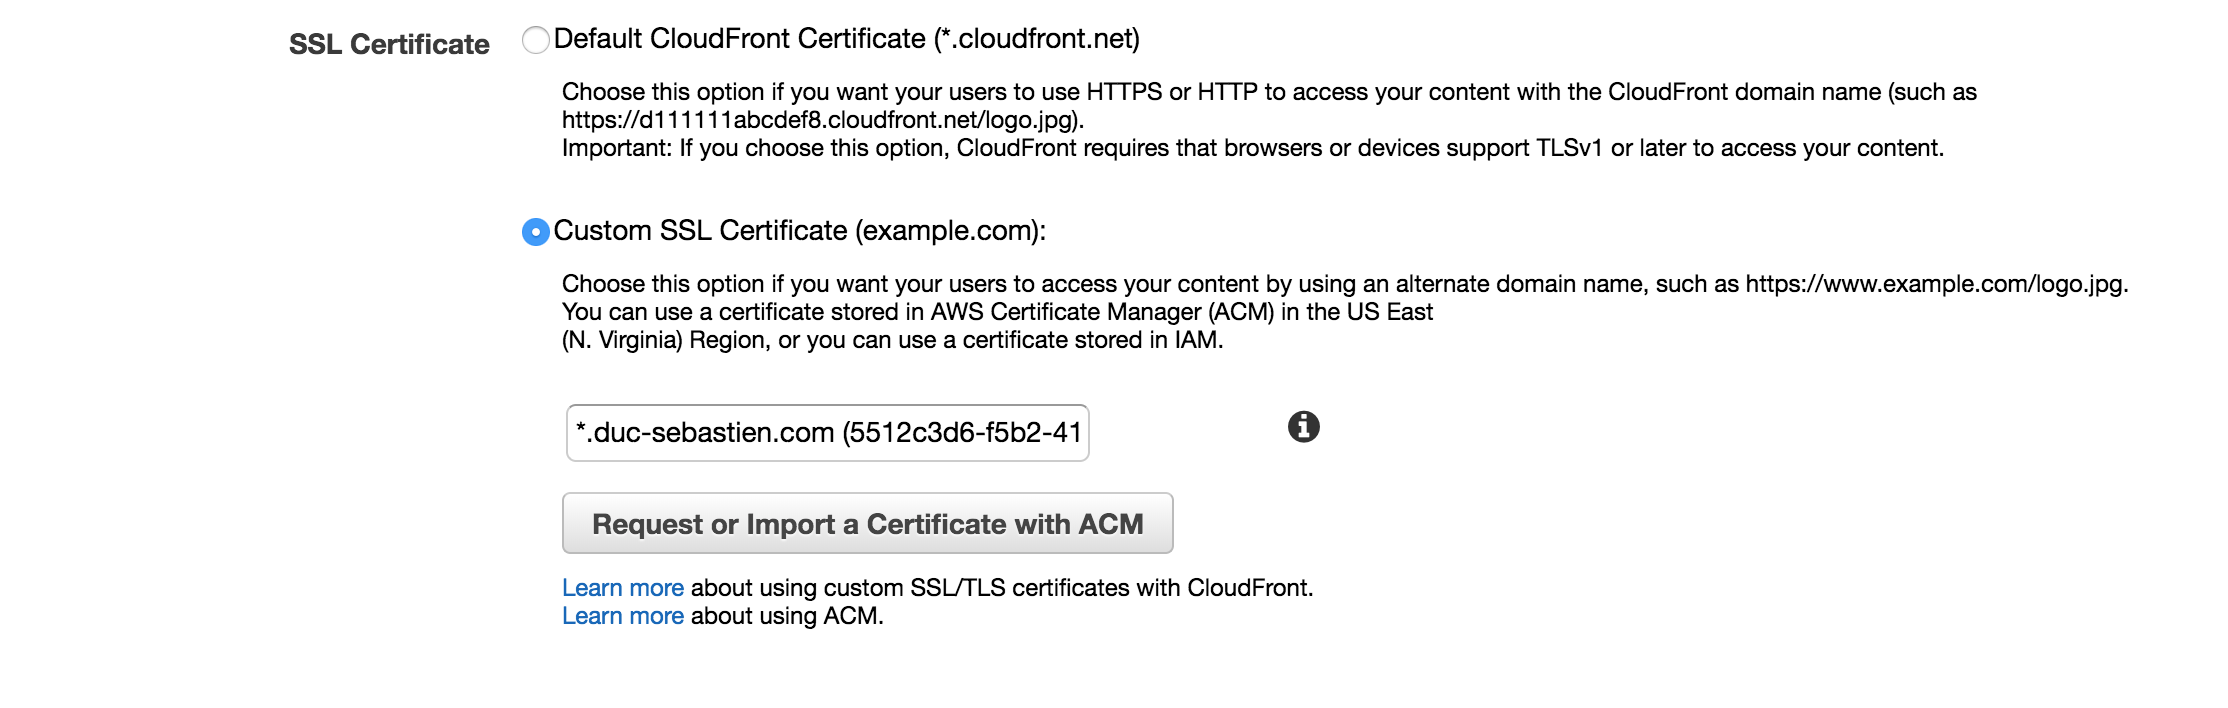
Task: Click the https://www.example.com/logo.jpg example URL text
Action: (1936, 284)
